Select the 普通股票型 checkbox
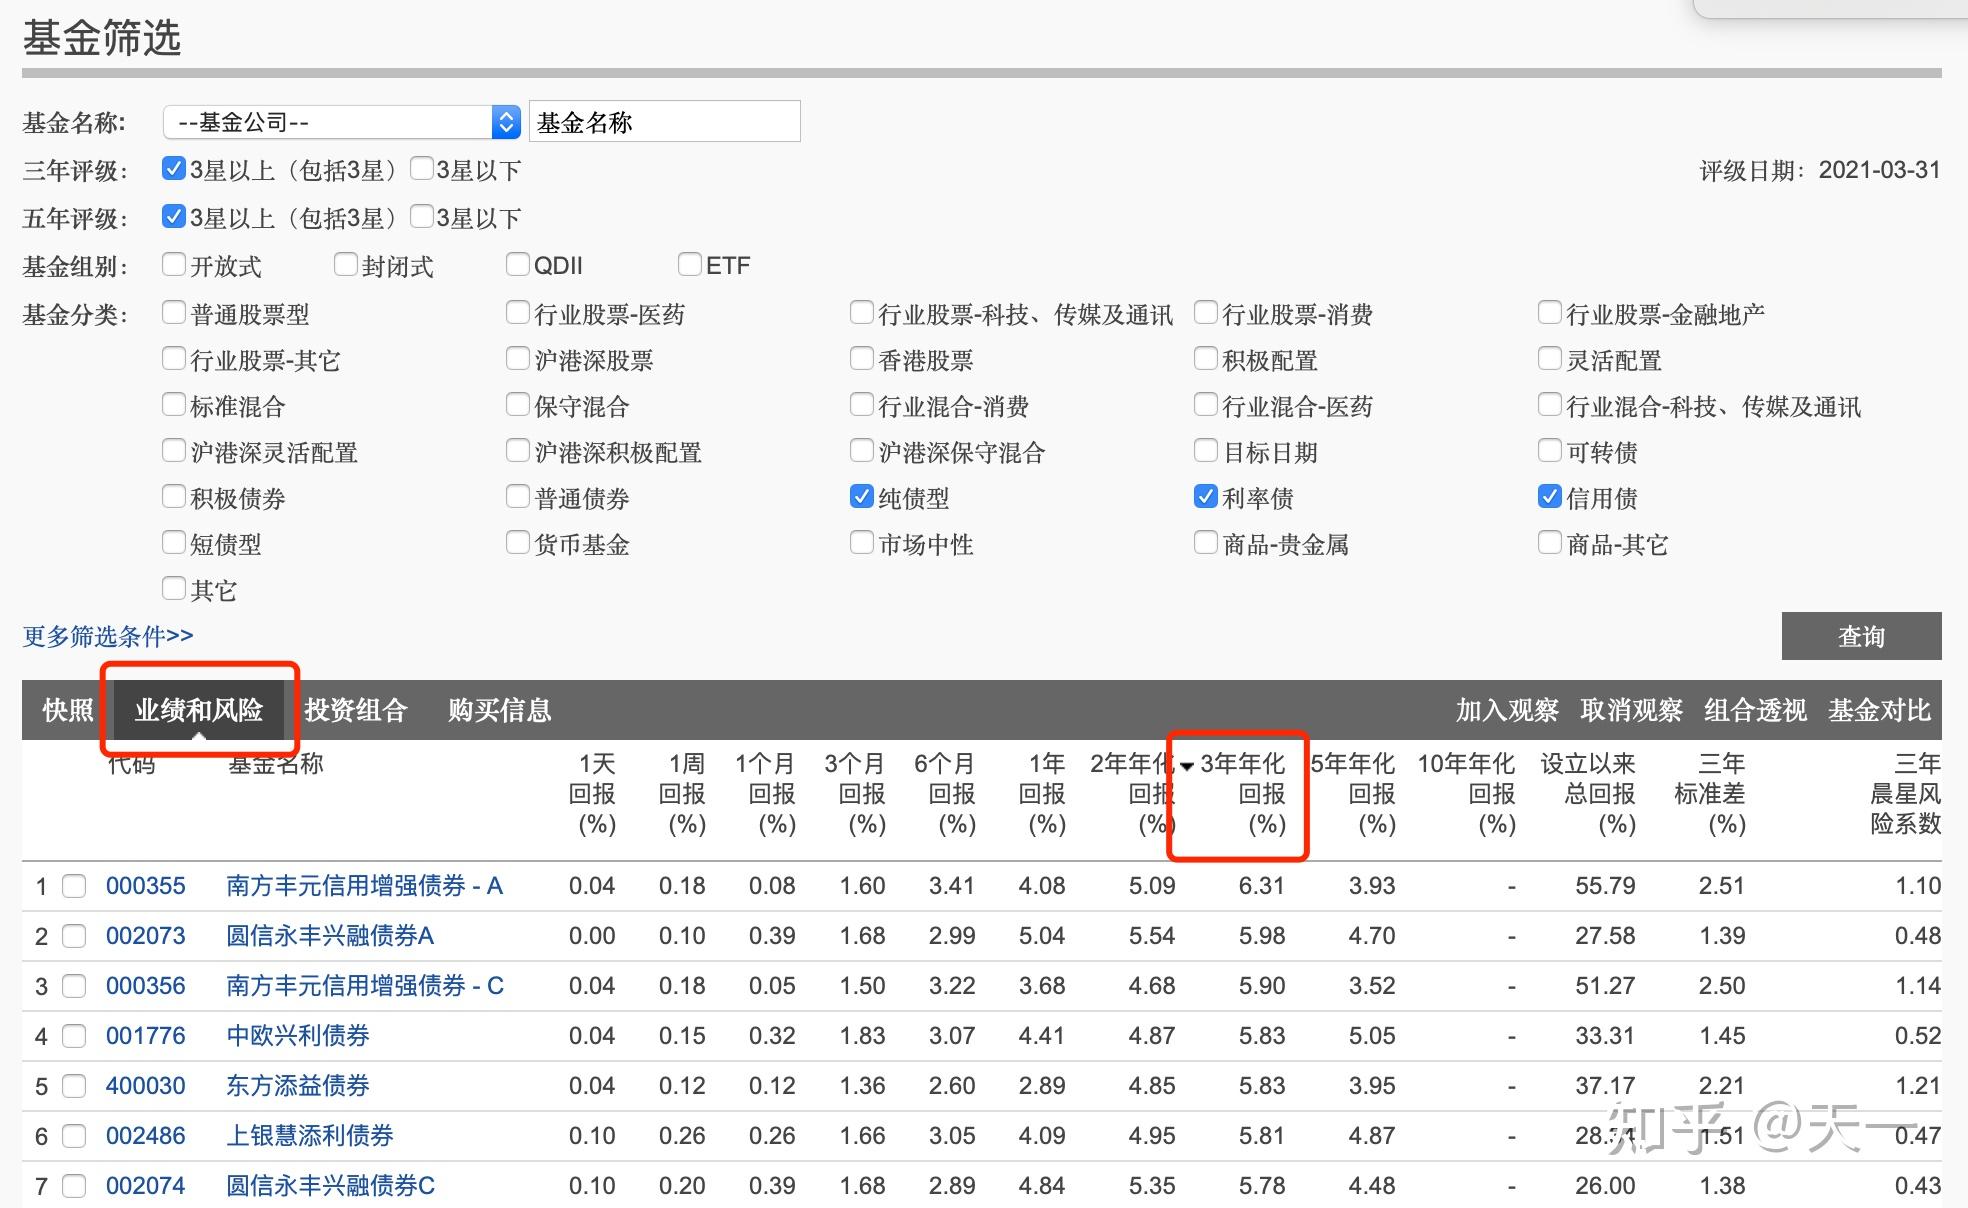This screenshot has width=1968, height=1208. (173, 312)
